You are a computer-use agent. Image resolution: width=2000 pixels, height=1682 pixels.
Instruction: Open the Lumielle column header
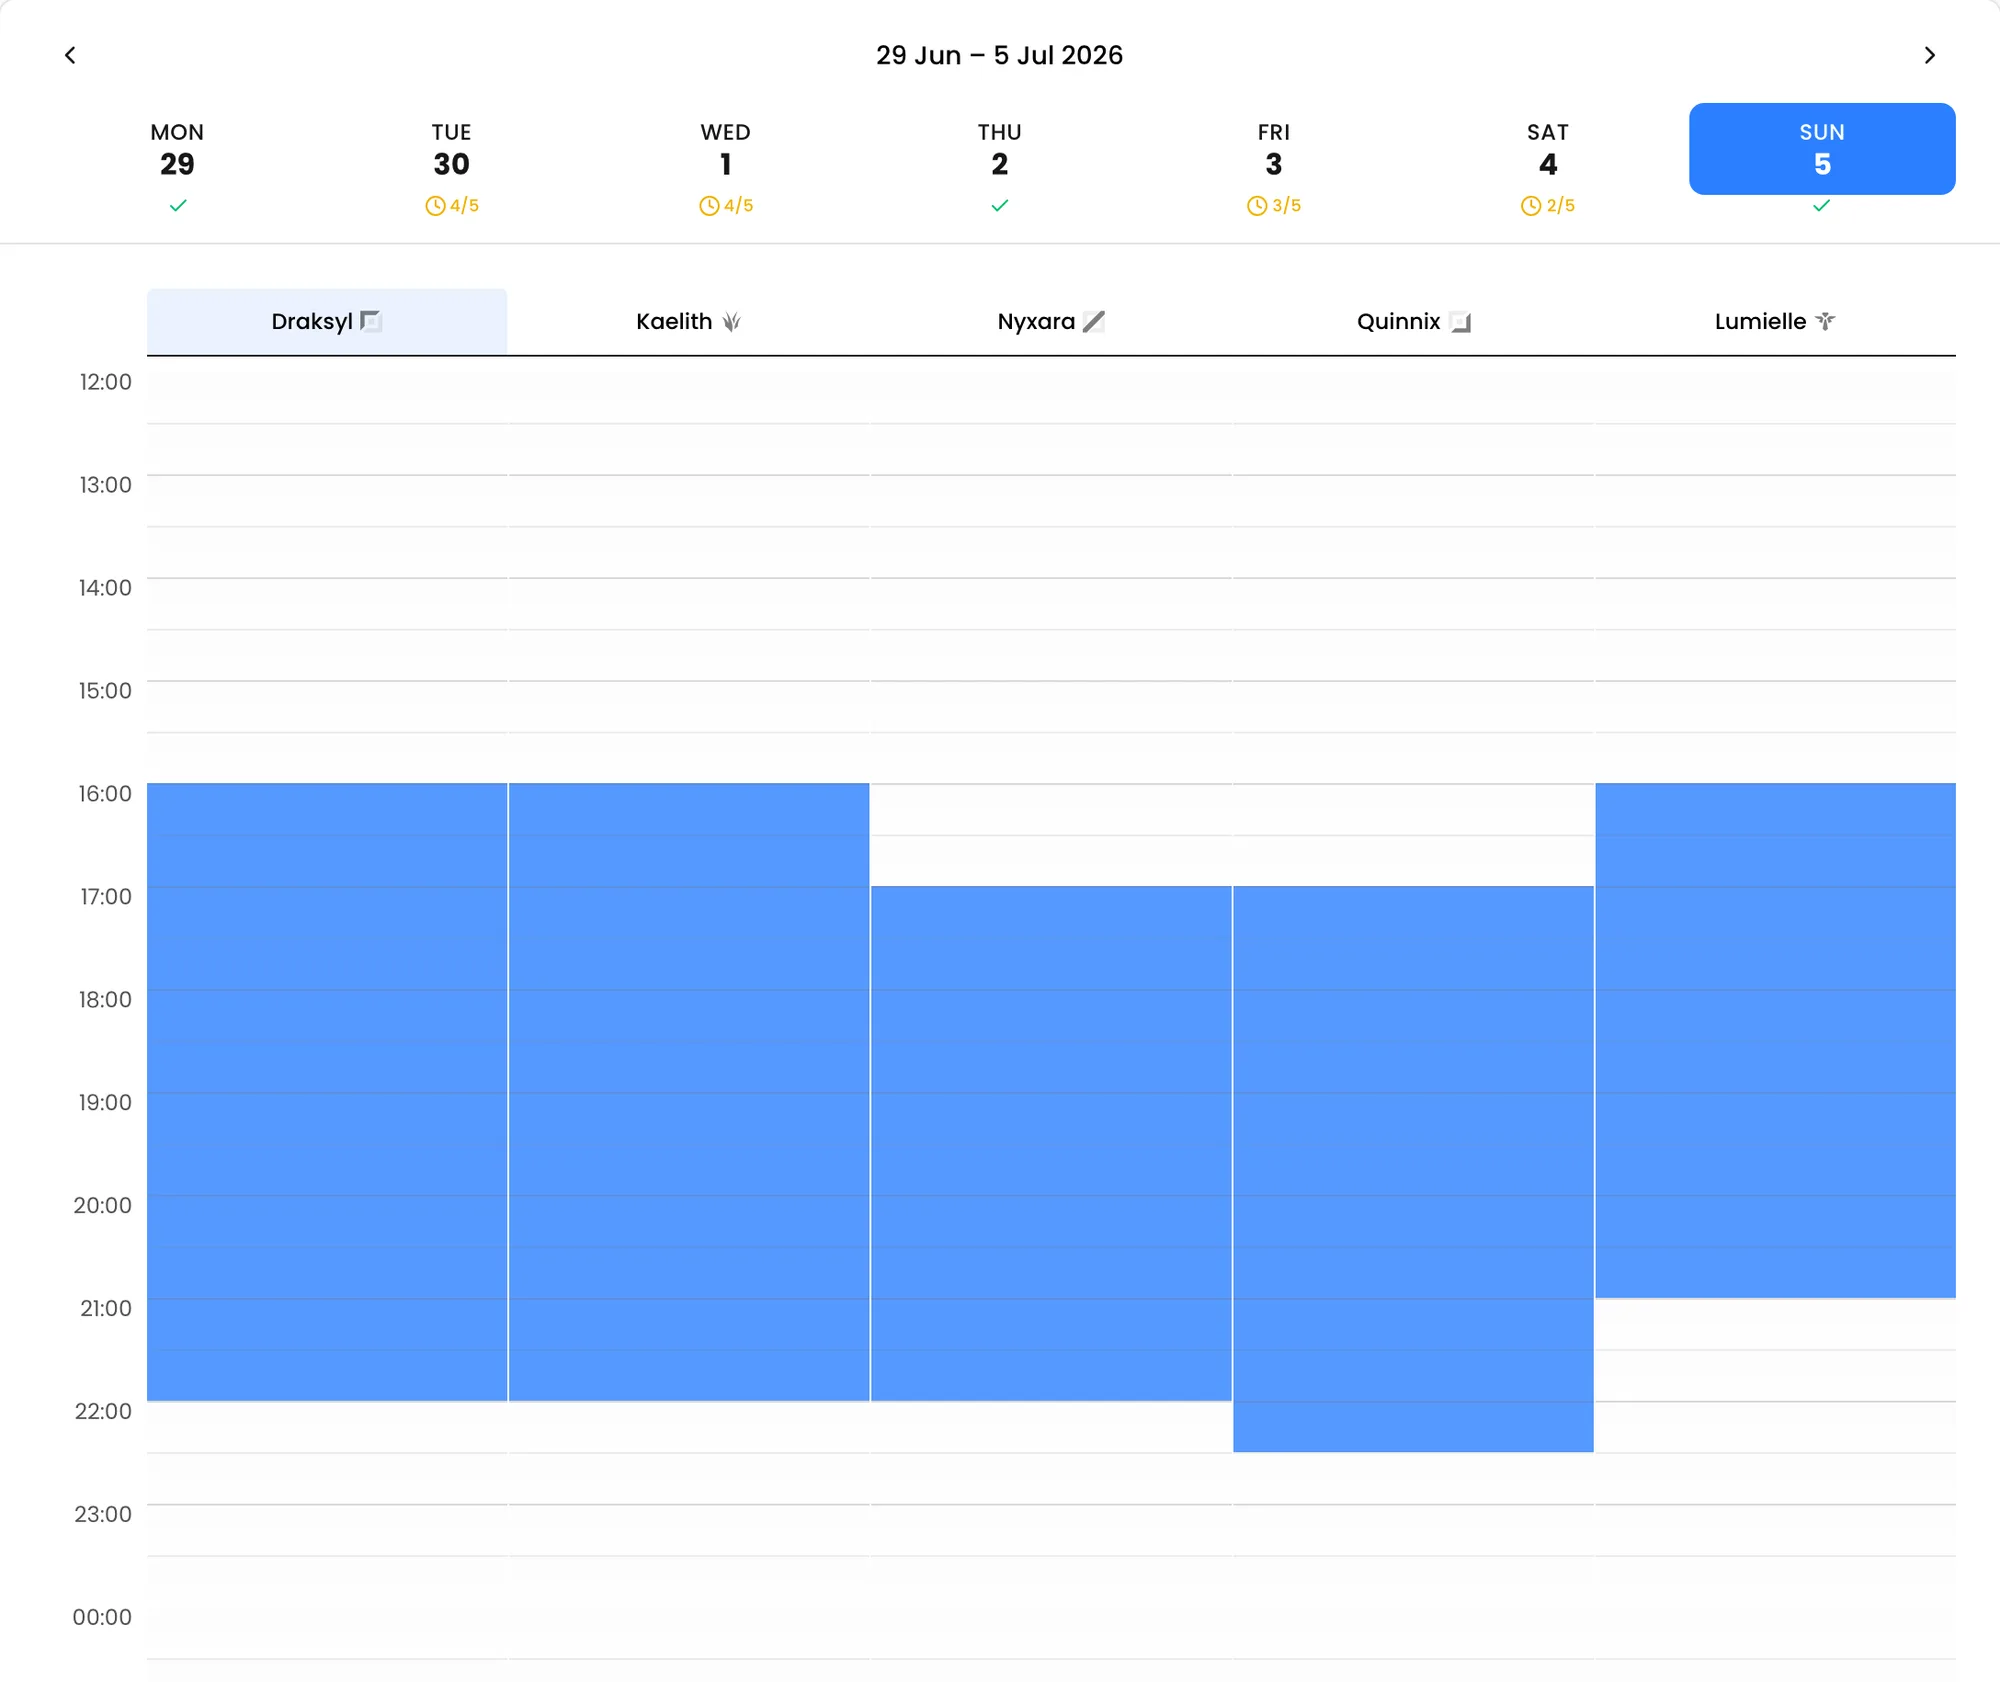[1775, 321]
